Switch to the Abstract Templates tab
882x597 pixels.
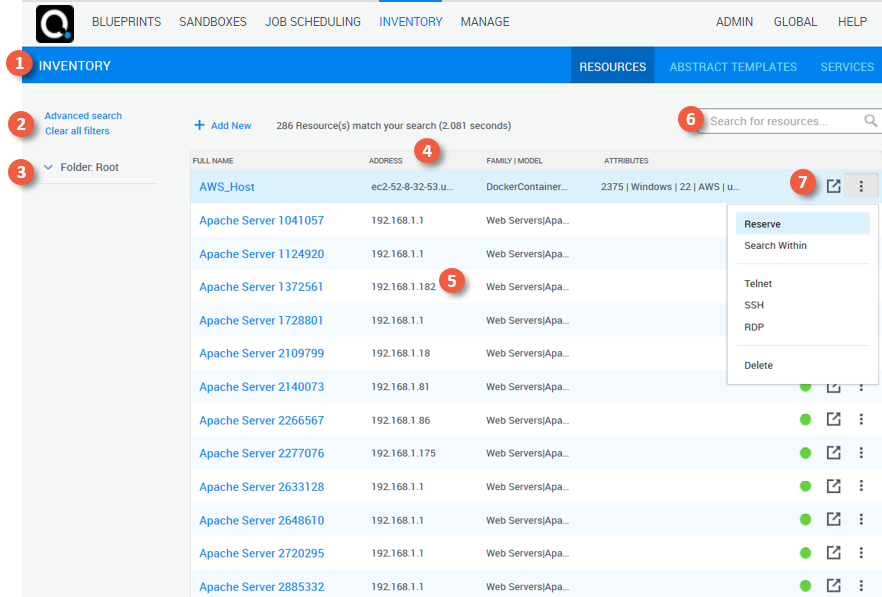click(x=733, y=67)
